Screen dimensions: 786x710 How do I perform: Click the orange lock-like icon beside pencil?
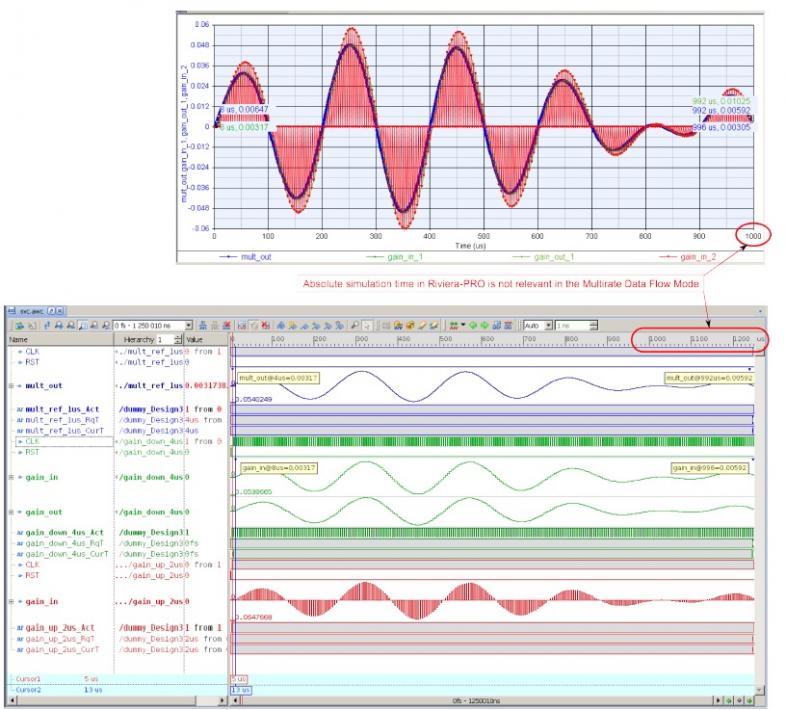coord(410,325)
